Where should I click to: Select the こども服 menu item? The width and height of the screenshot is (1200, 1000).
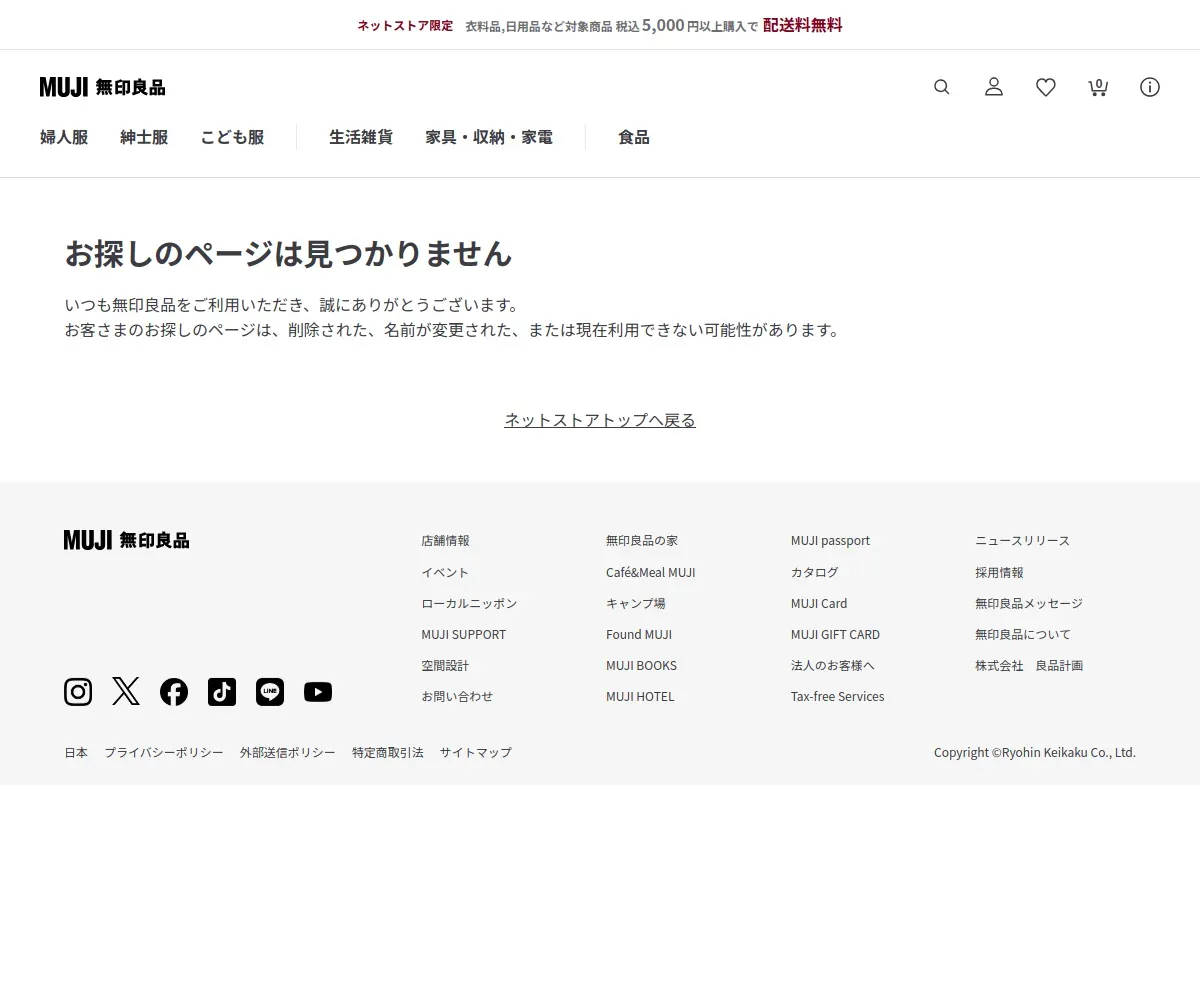tap(232, 137)
